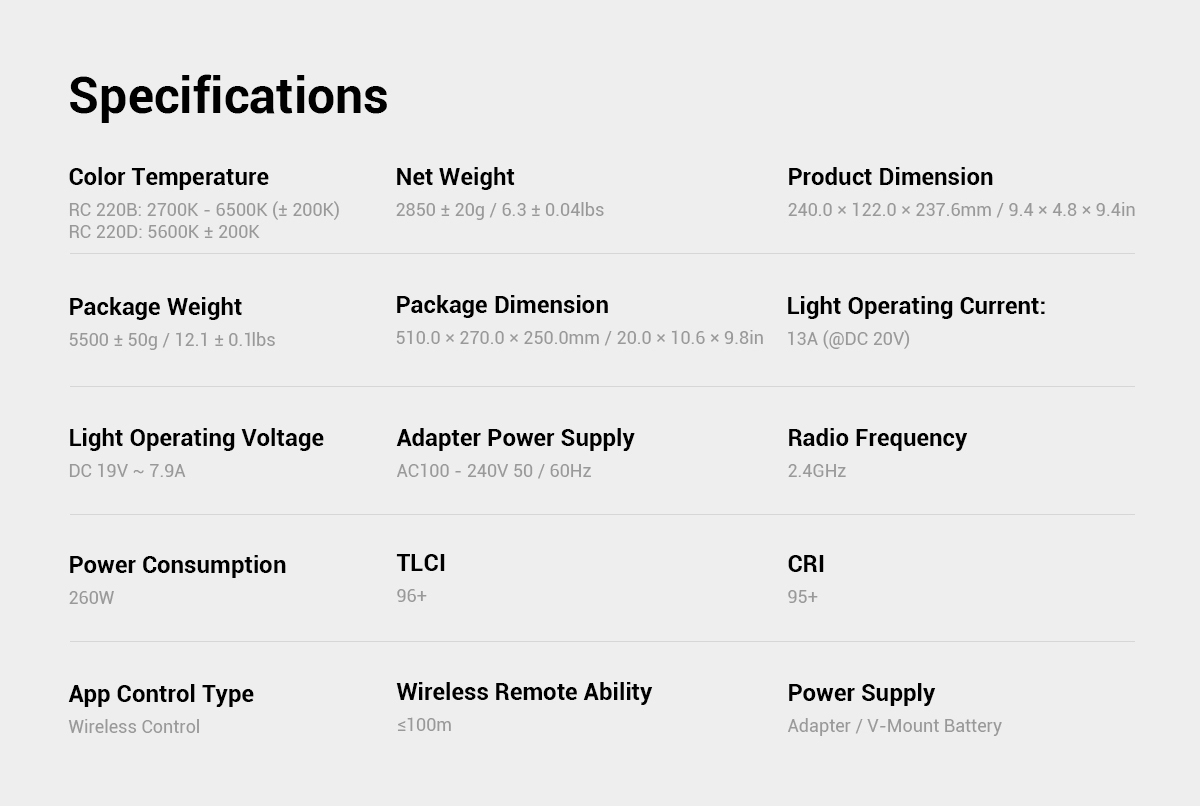This screenshot has height=806, width=1200.
Task: Click the Wireless Remote Ability heading
Action: (524, 692)
